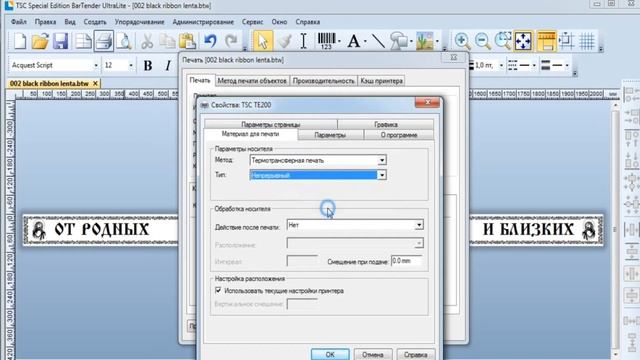Zoom out with the magnifier minus icon

(x=482, y=41)
